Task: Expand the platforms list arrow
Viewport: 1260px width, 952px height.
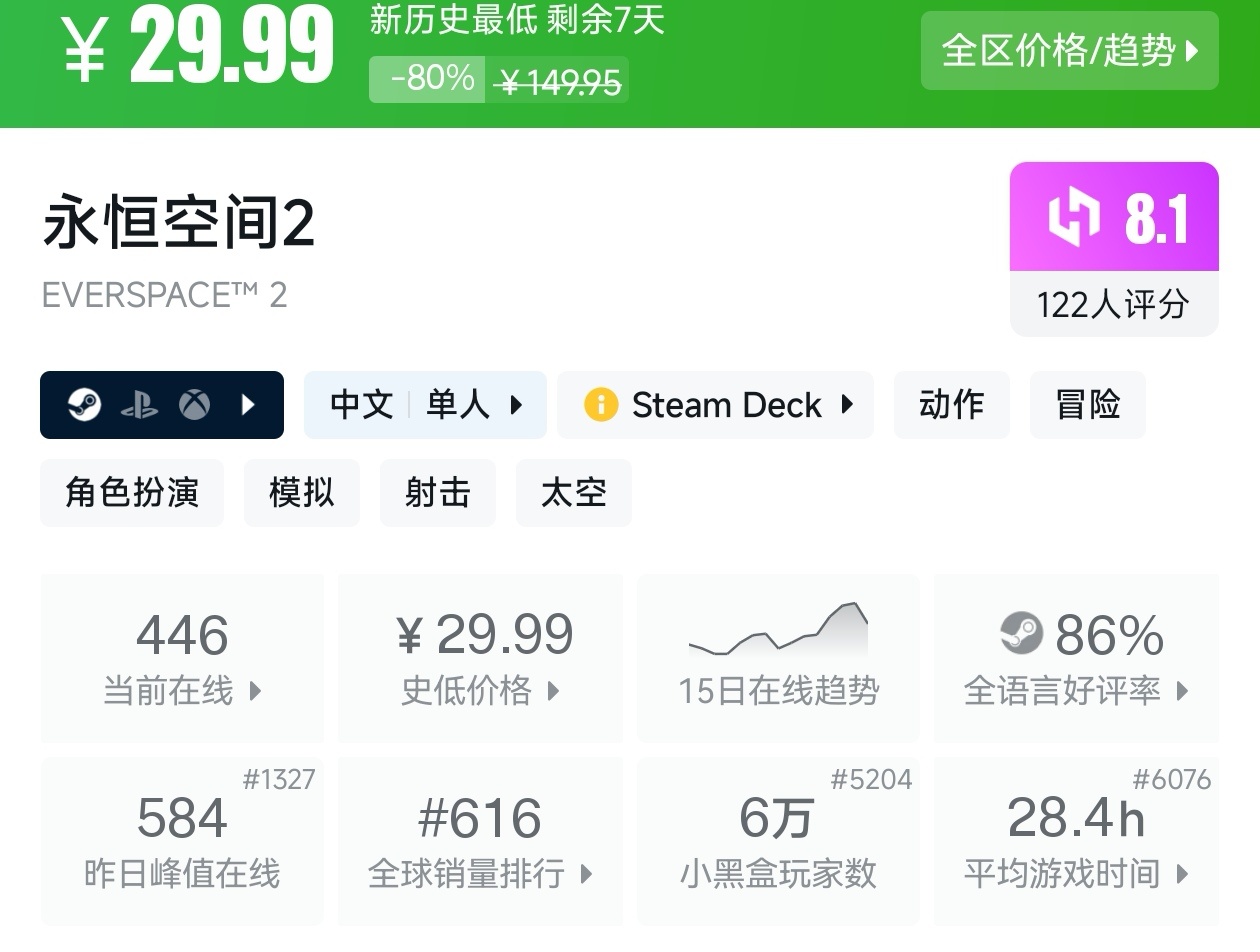Action: [x=249, y=405]
